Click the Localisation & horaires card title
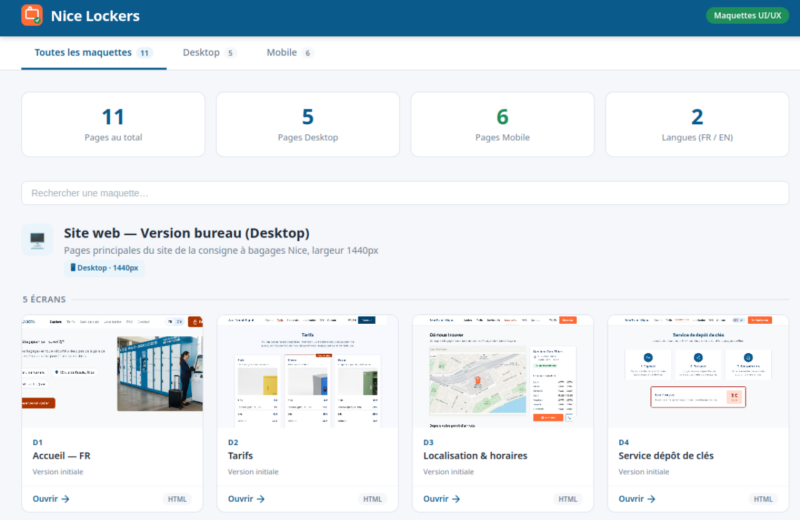The image size is (800, 520). (x=475, y=456)
